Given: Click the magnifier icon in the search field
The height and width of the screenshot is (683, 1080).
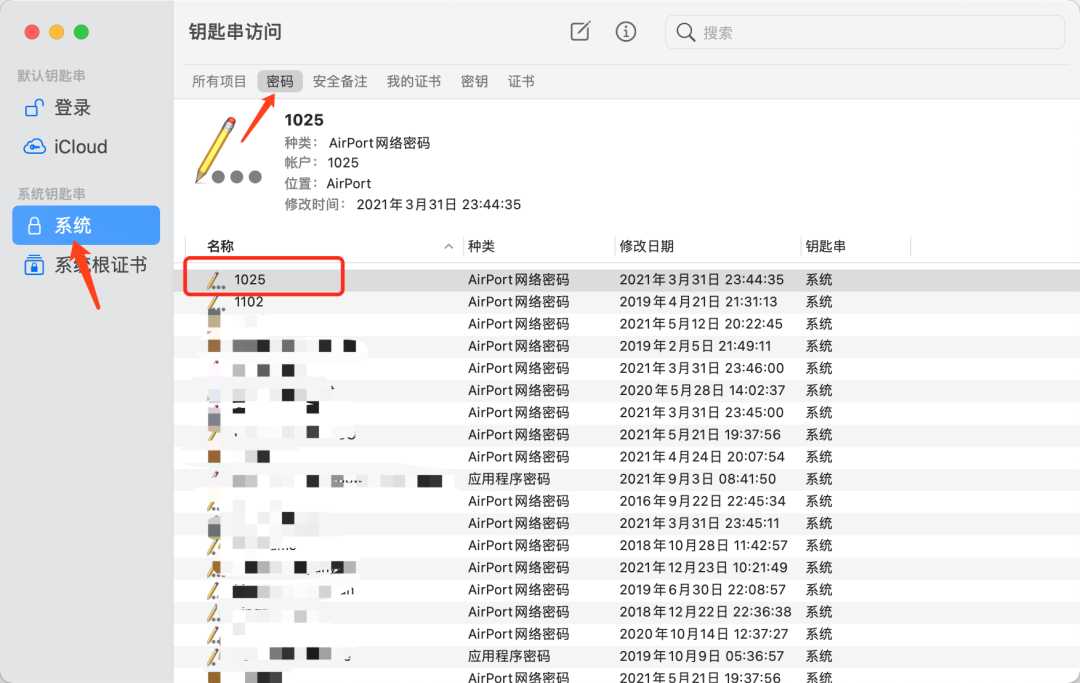Looking at the screenshot, I should coord(685,32).
